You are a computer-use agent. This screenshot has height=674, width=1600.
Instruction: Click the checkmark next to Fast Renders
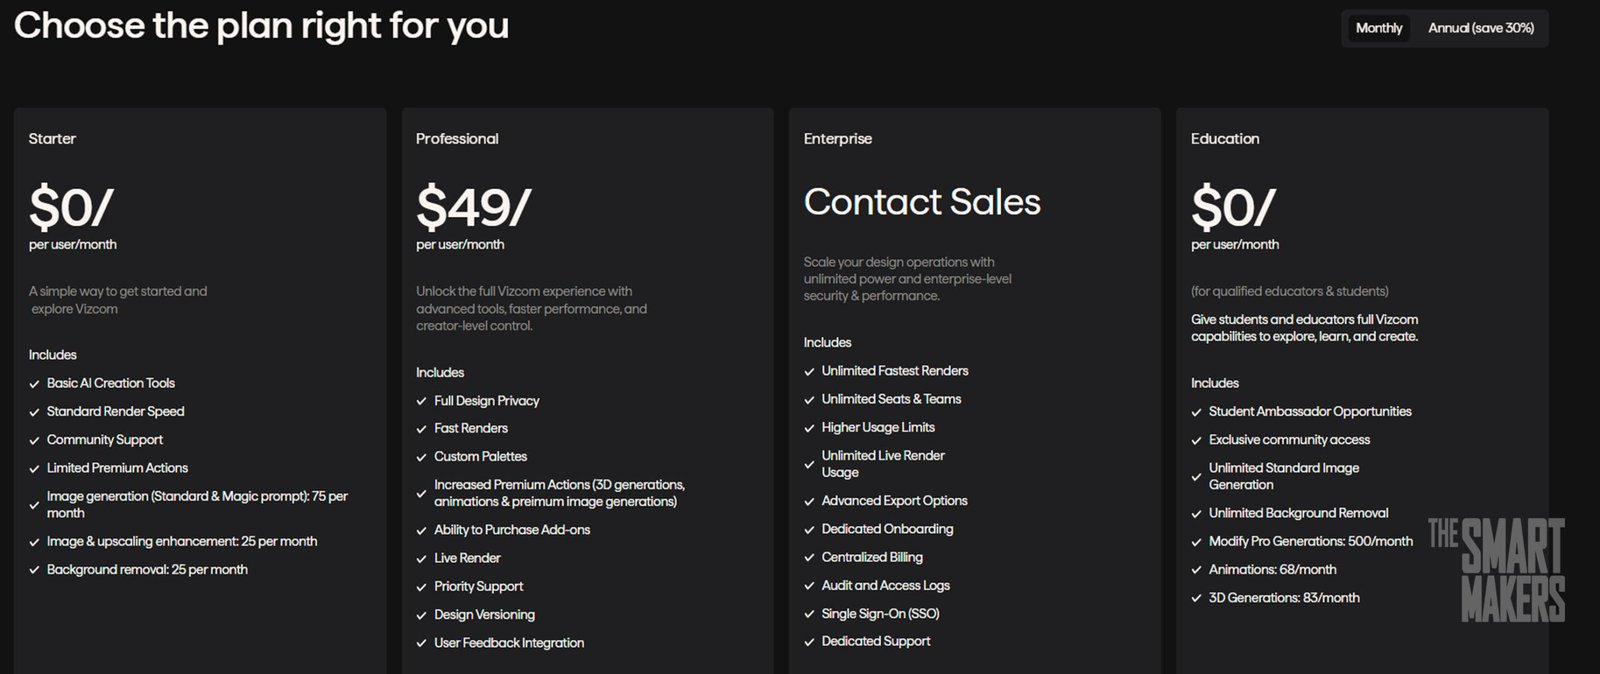tap(420, 428)
